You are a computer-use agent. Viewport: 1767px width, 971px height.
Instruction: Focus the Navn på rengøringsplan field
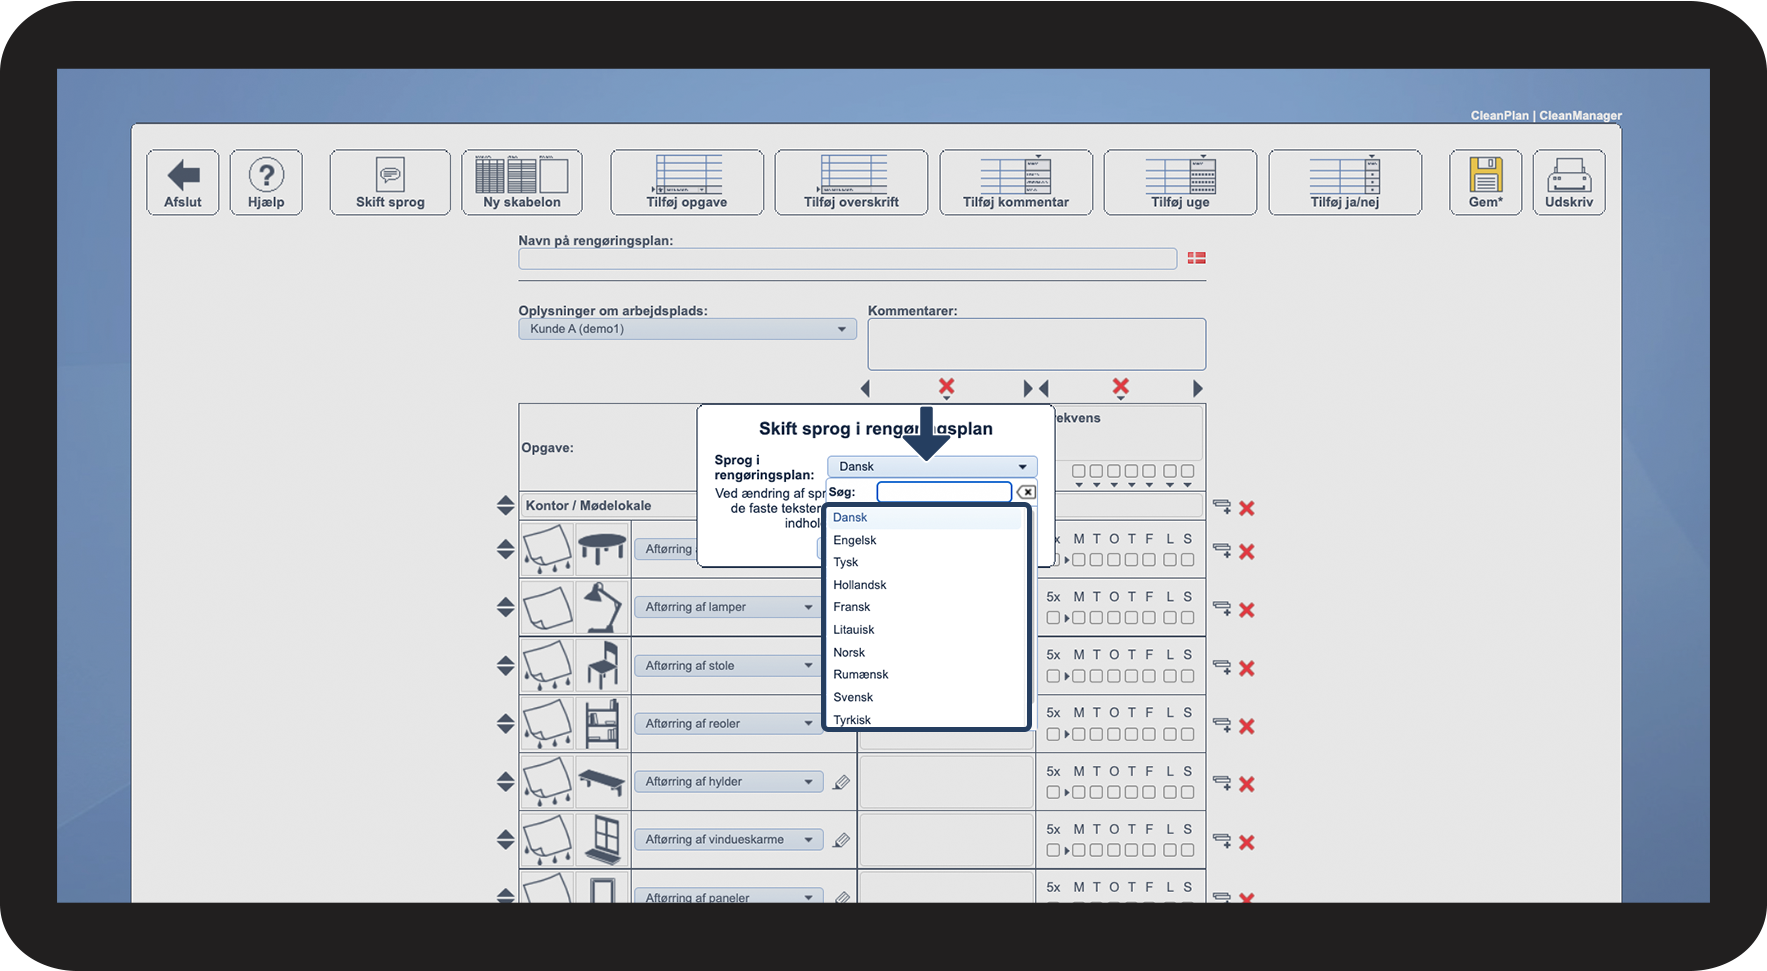[848, 259]
